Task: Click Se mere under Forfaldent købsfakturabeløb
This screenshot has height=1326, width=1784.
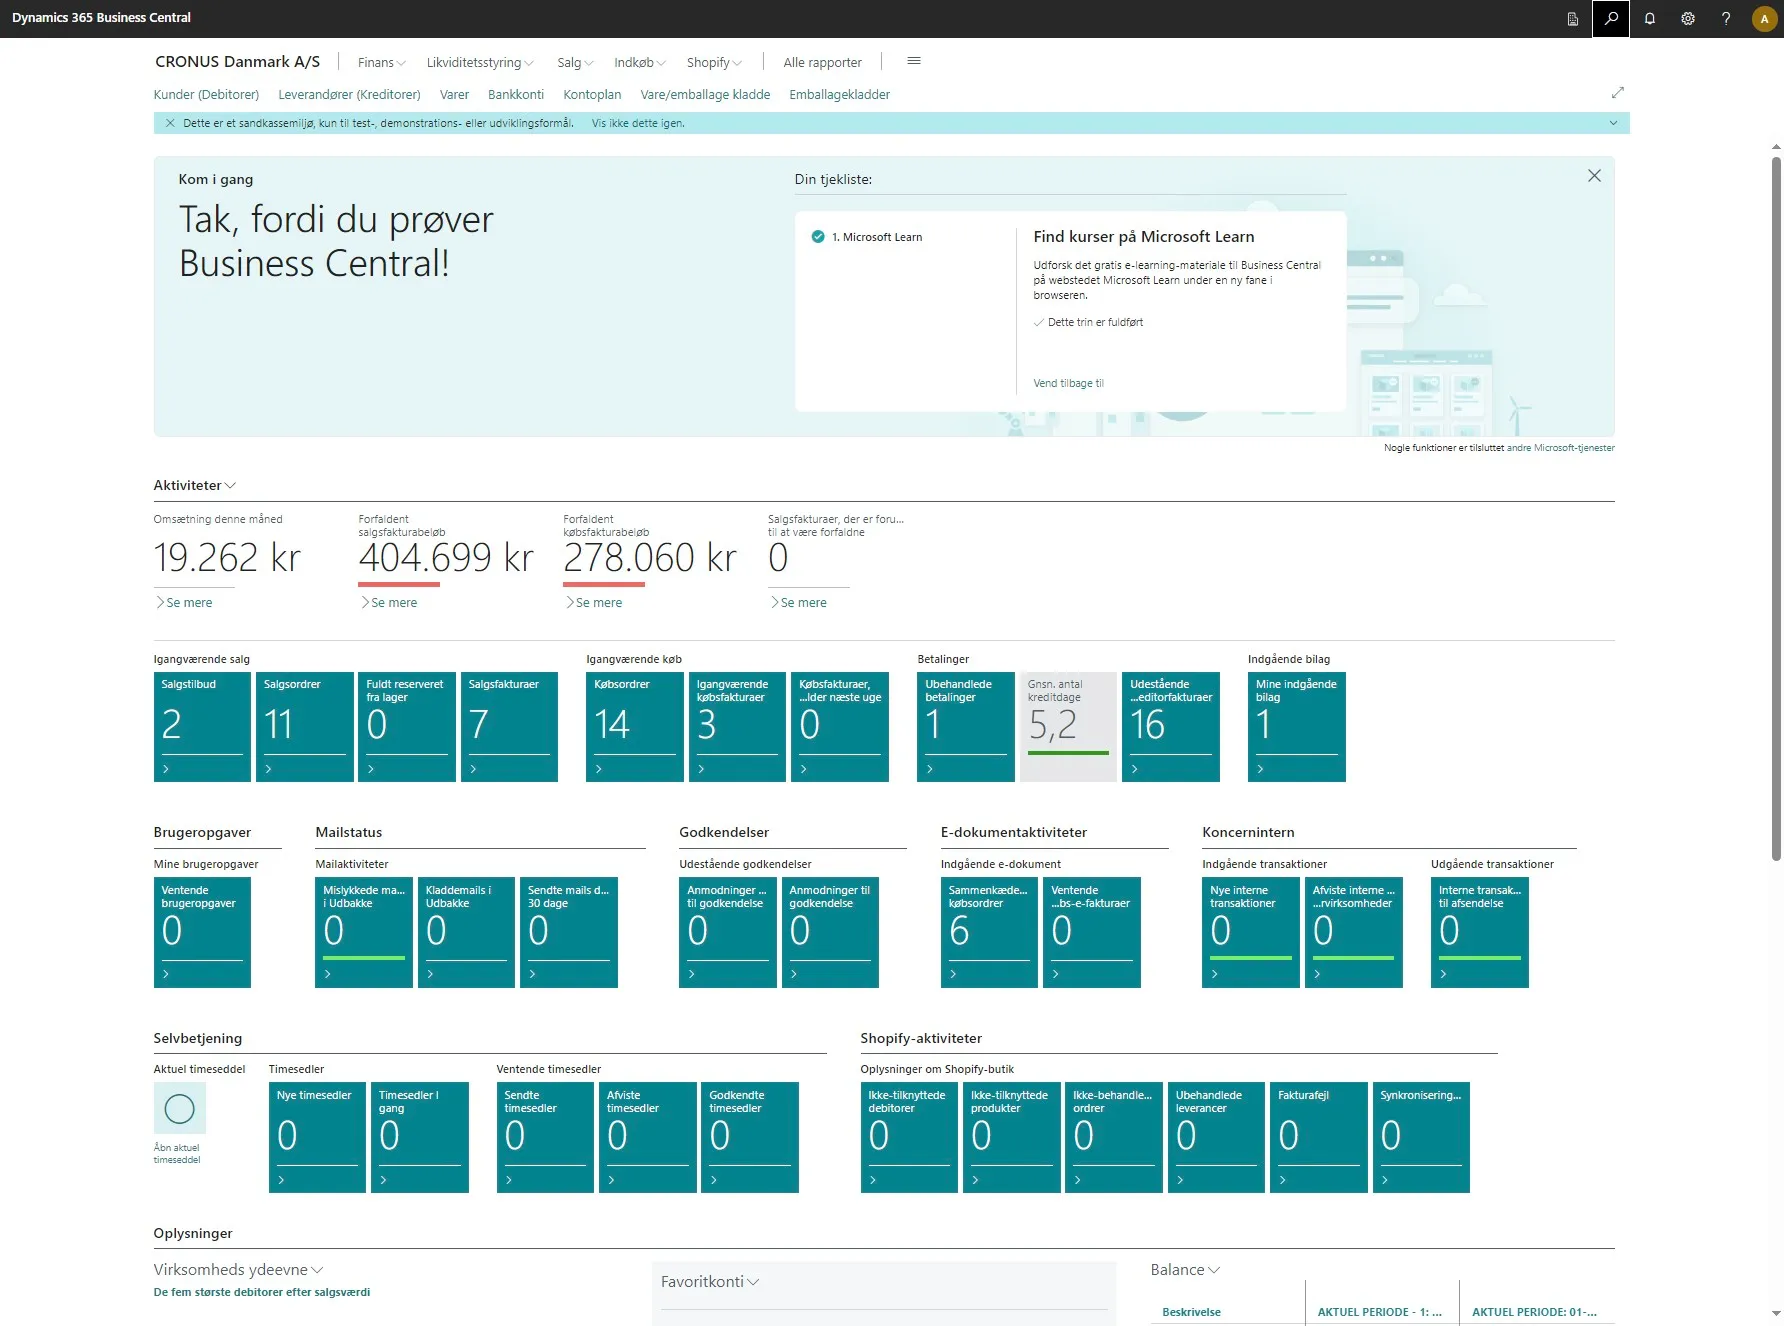Action: click(x=594, y=602)
